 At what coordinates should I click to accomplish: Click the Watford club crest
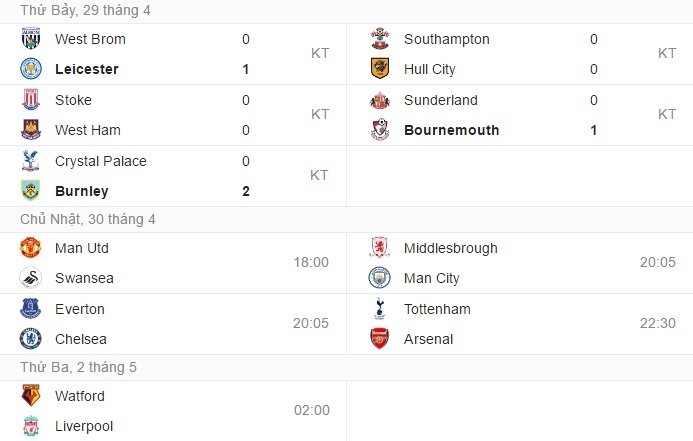(x=31, y=396)
